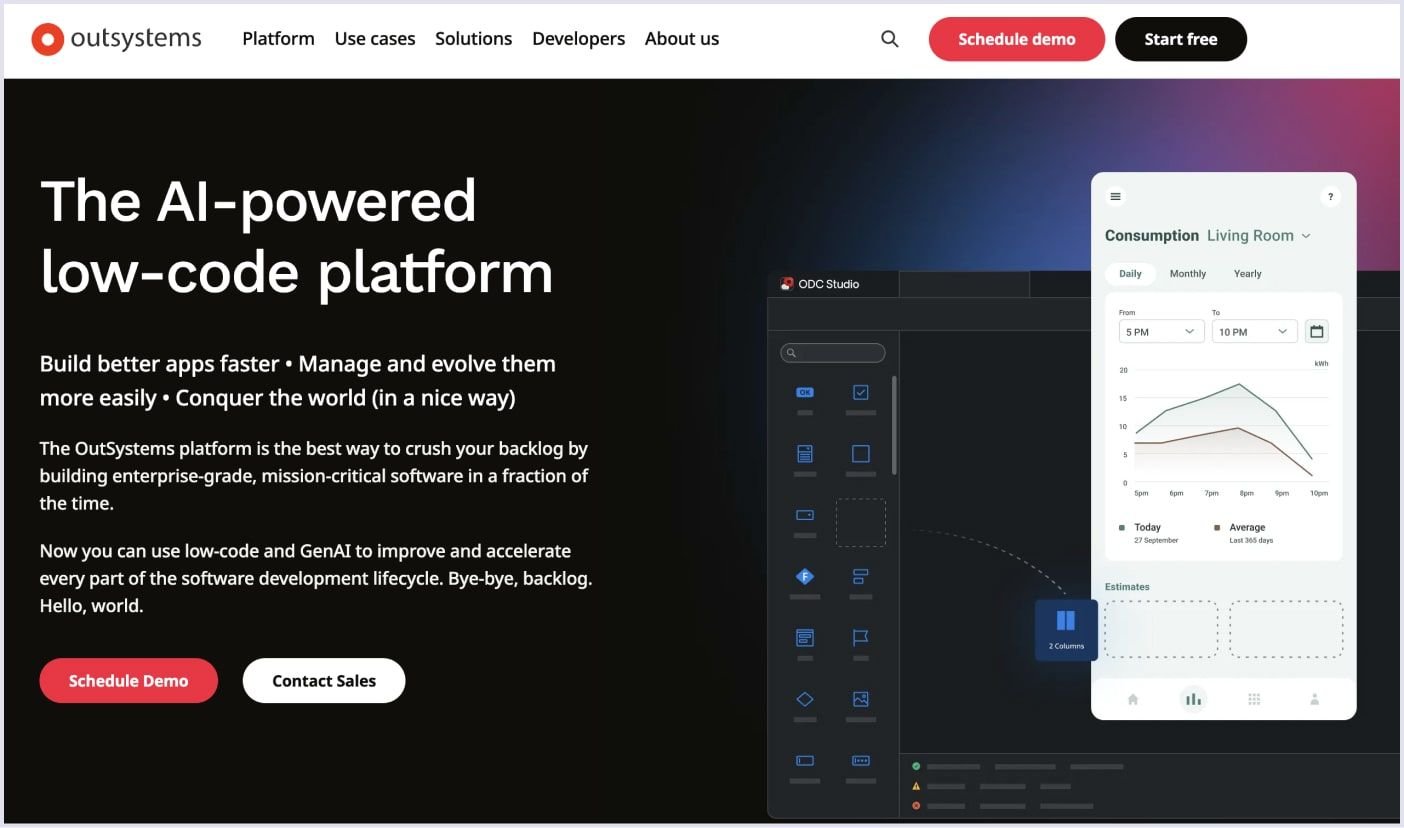Click the 2 Columns layout tile
The height and width of the screenshot is (828, 1404).
(x=1066, y=630)
